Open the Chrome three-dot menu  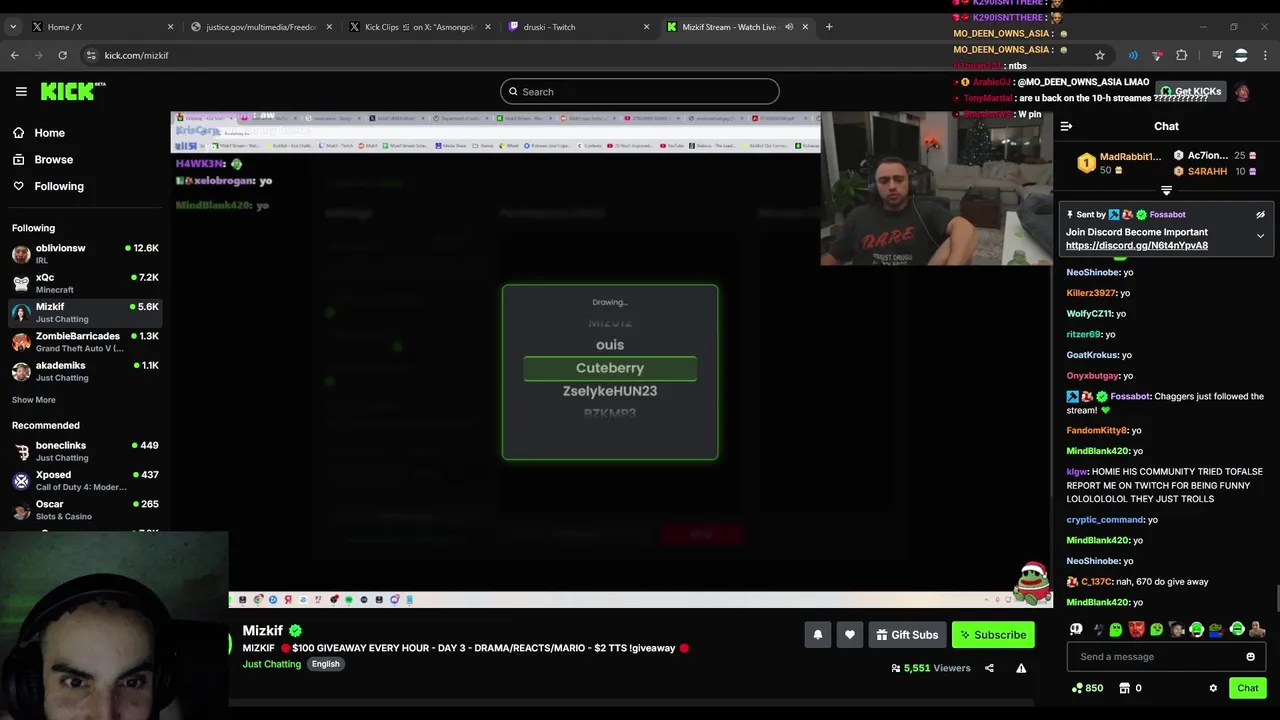pos(1265,55)
